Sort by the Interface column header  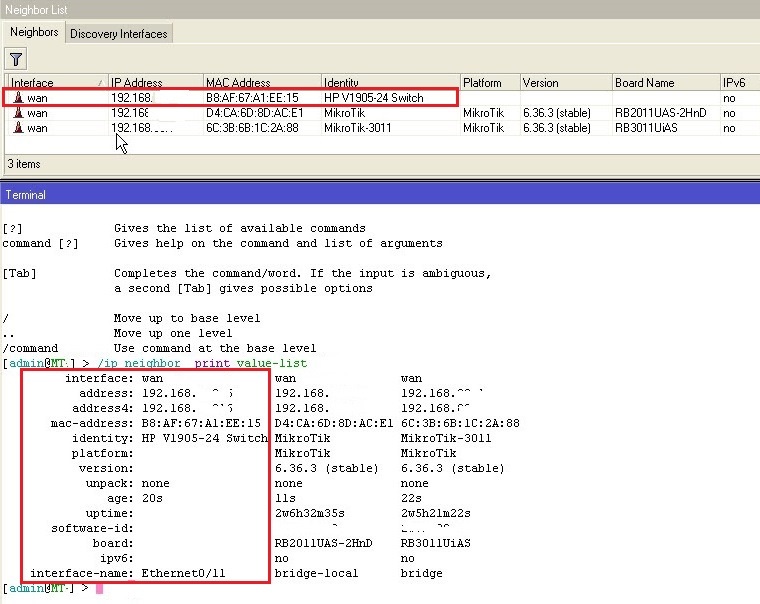pyautogui.click(x=56, y=82)
